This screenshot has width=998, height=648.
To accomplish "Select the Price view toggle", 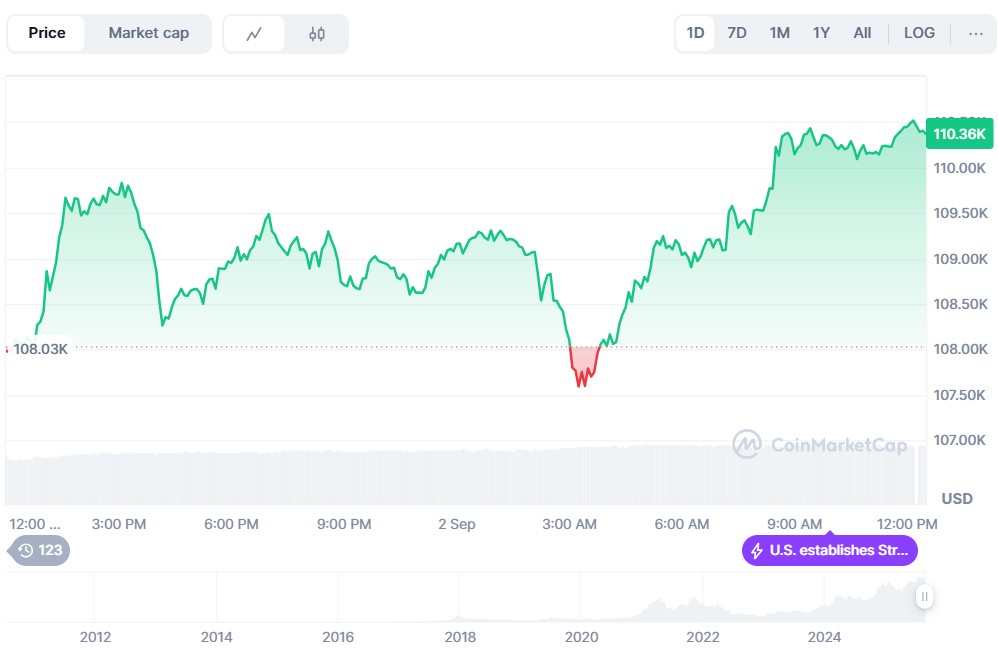I will tap(47, 33).
